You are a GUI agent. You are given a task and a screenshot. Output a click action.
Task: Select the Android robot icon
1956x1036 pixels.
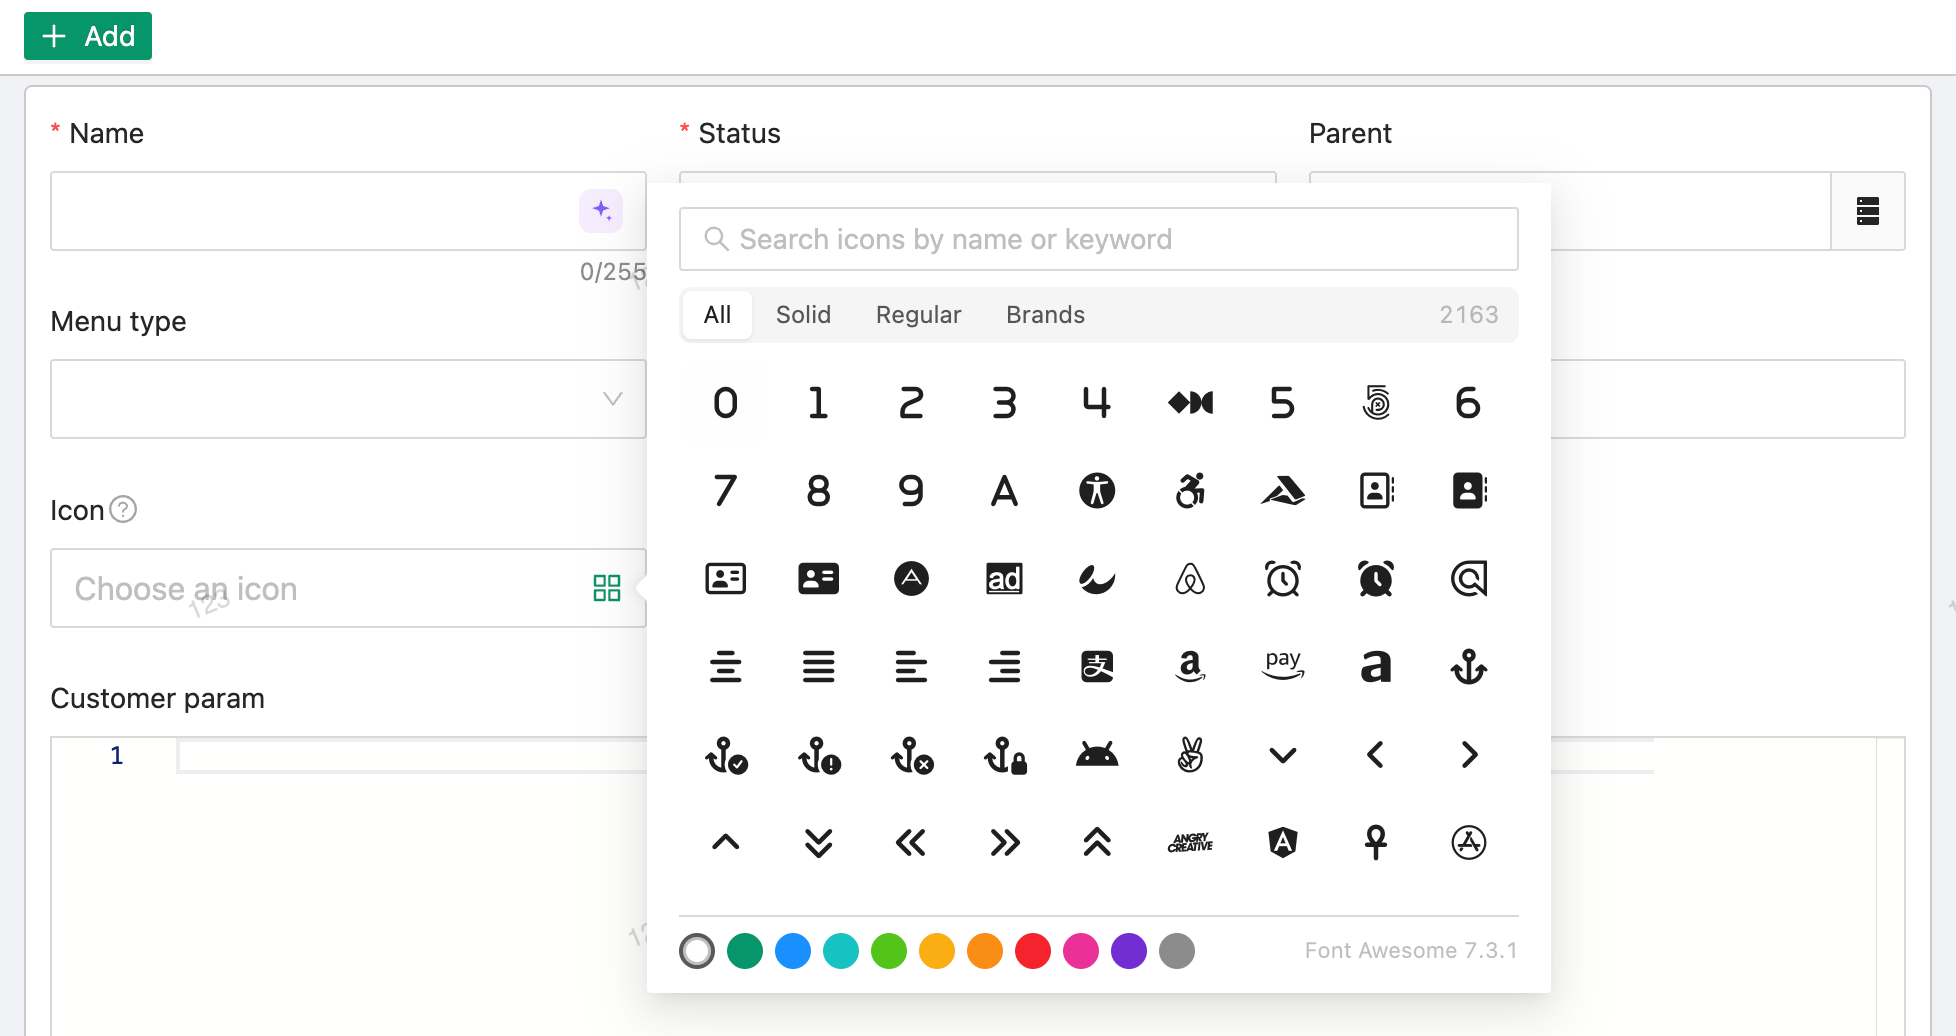click(1097, 755)
